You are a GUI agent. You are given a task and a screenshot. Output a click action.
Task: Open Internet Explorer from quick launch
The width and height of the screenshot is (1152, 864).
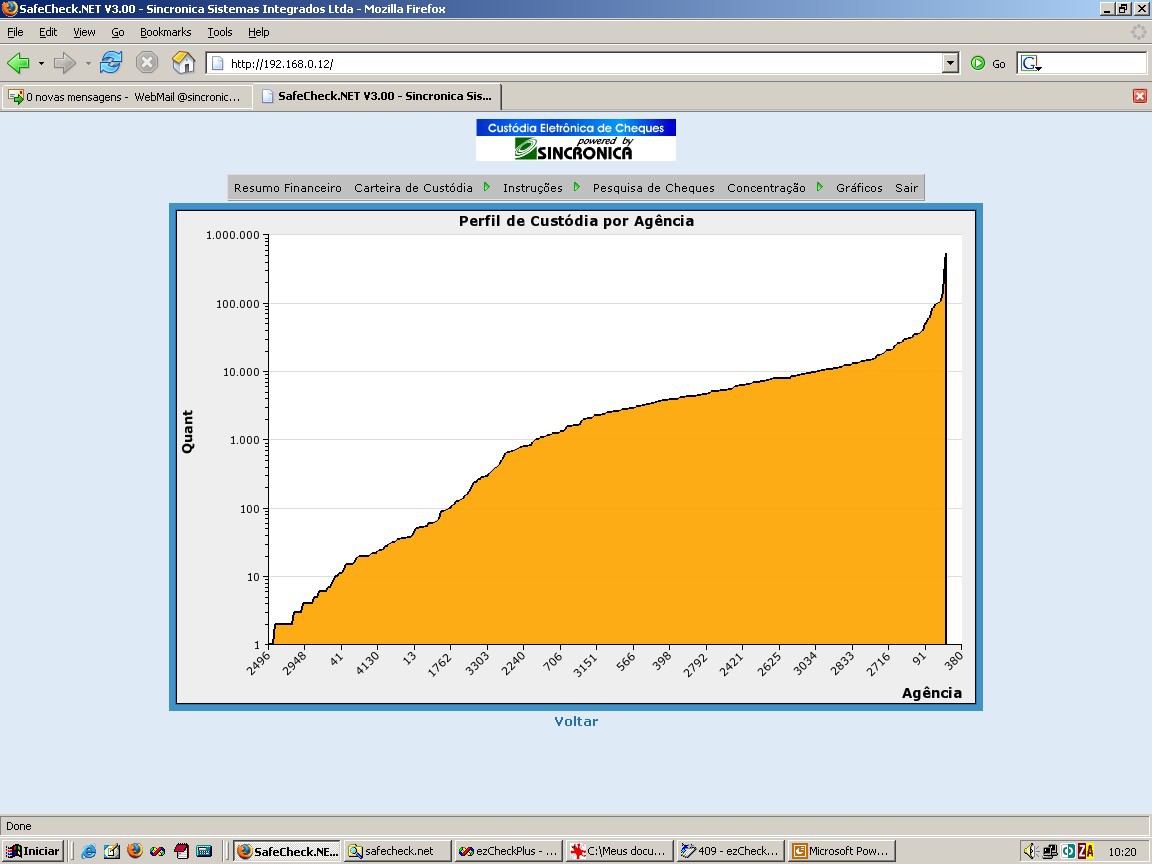tap(89, 851)
